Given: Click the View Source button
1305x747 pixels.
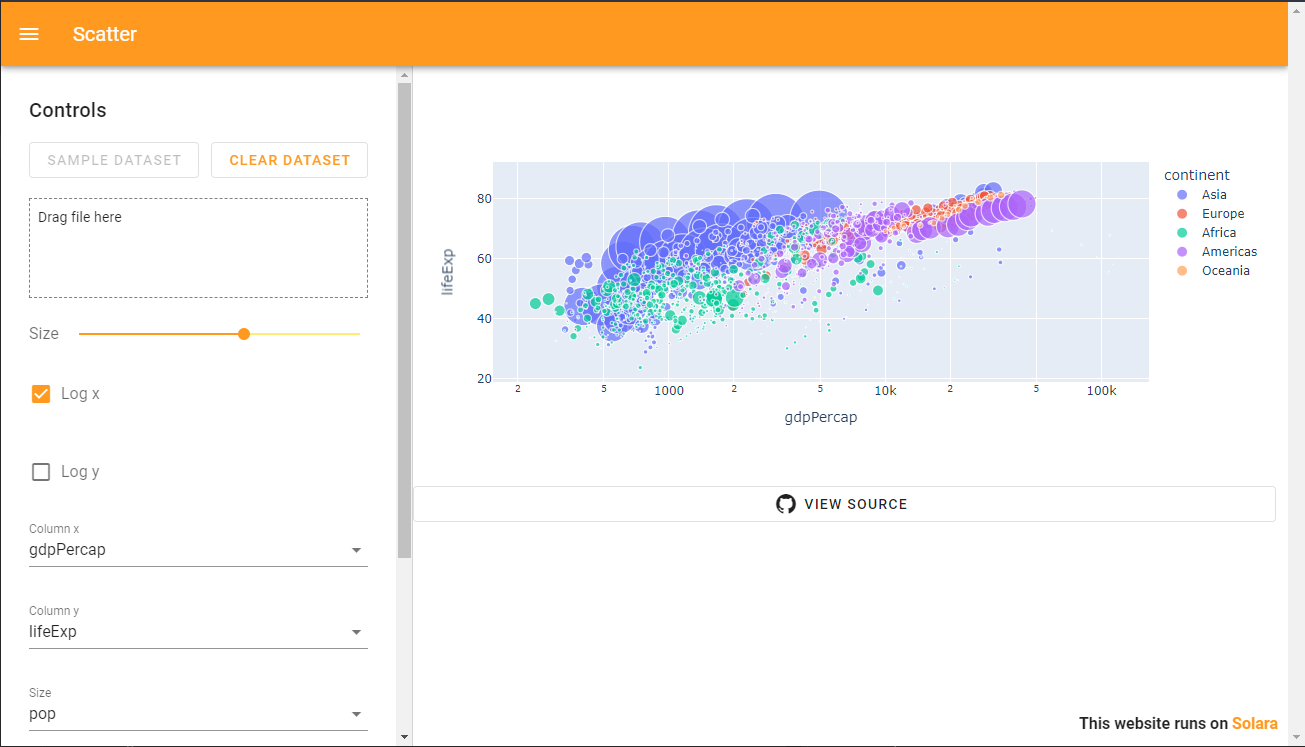Looking at the screenshot, I should [844, 504].
